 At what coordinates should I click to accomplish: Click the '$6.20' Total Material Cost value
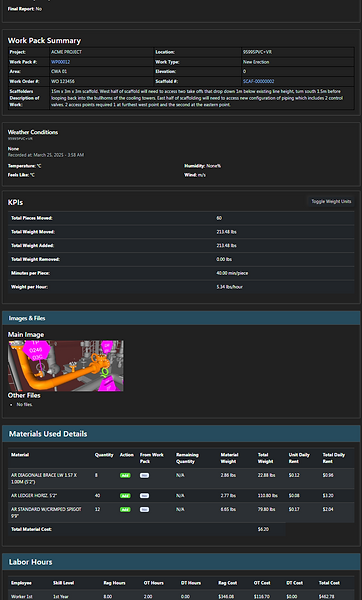point(263,529)
